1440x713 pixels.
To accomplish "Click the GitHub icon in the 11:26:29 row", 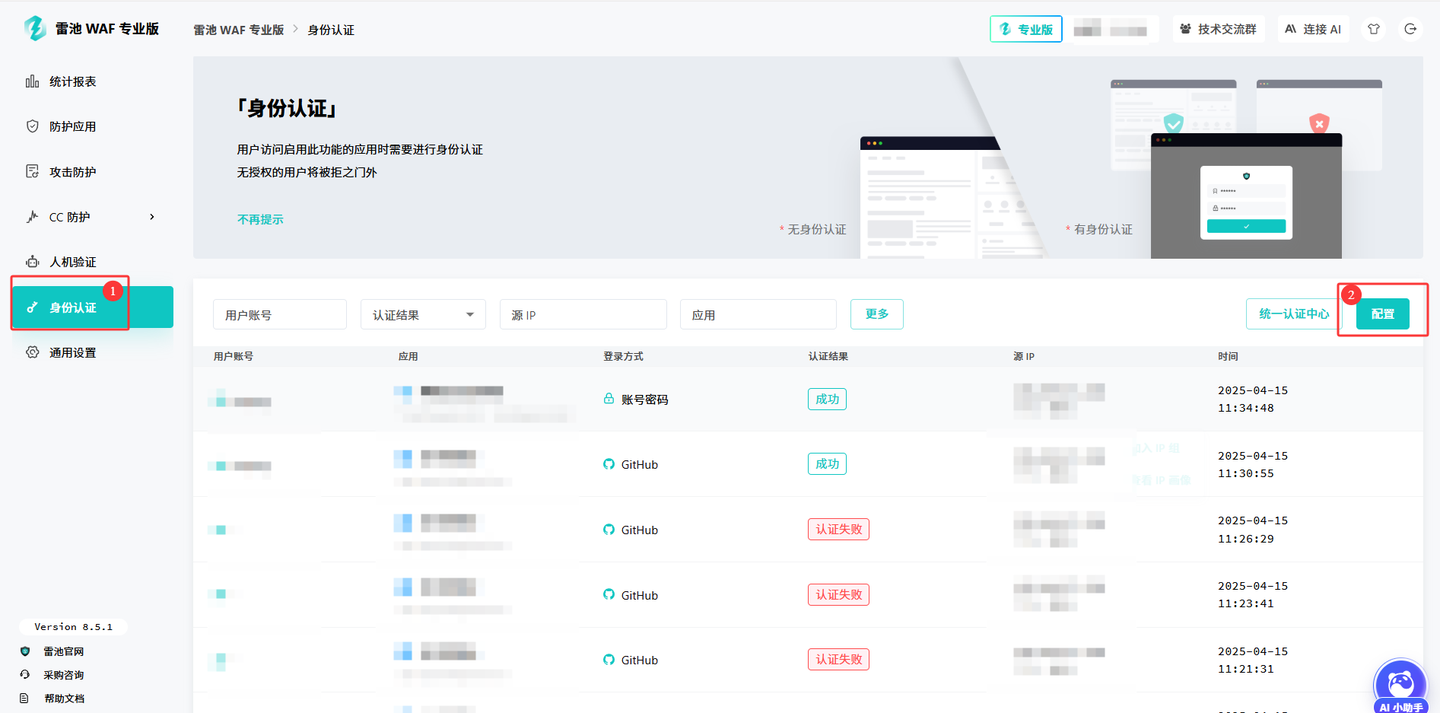I will (x=608, y=530).
